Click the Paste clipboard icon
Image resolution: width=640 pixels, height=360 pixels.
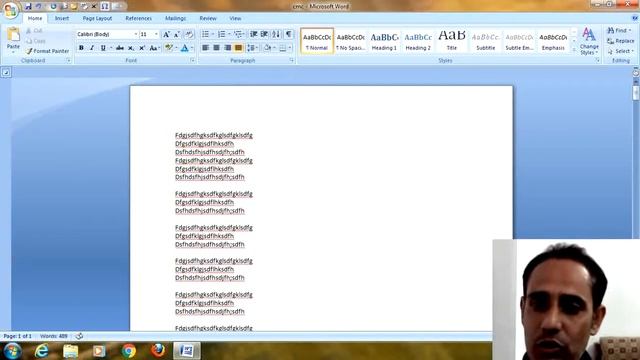[x=13, y=35]
